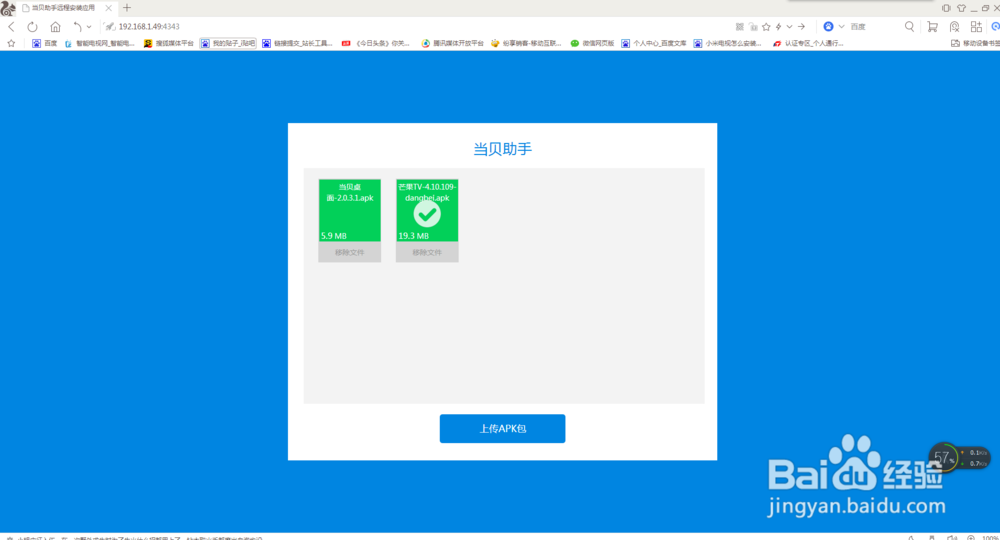
Task: Click the 上传APK包 upload button
Action: [x=503, y=428]
